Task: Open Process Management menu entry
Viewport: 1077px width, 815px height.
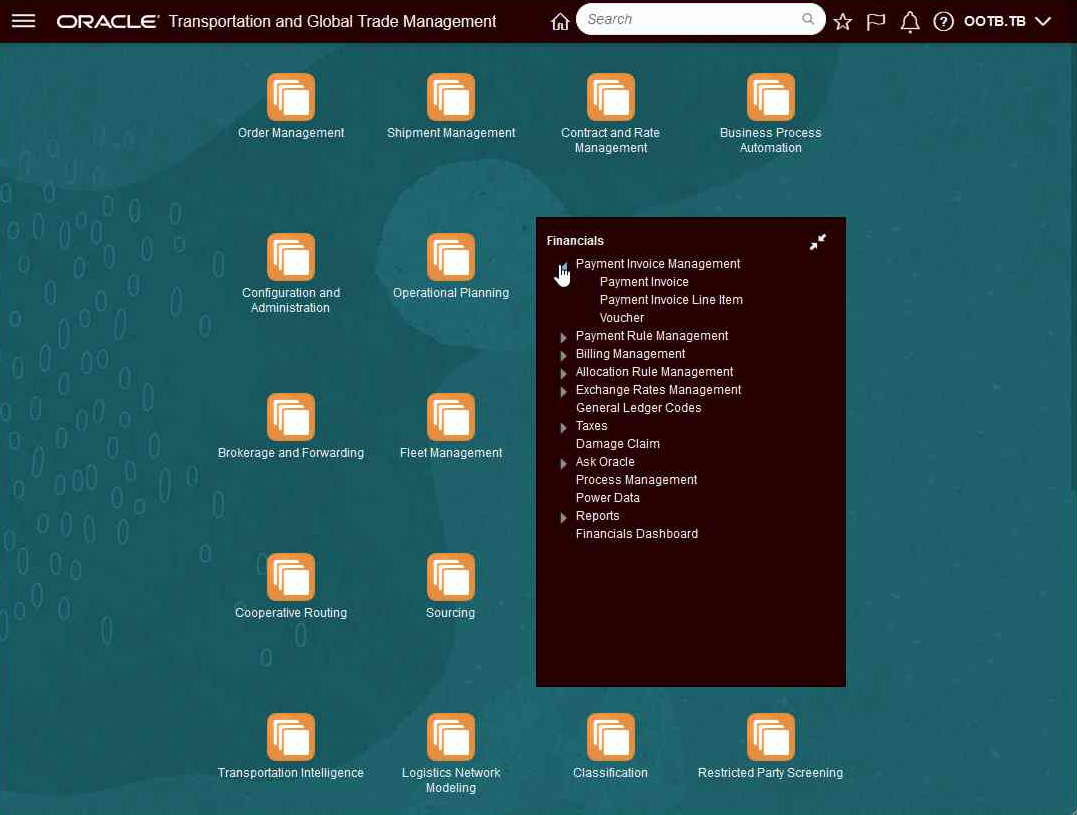Action: pos(636,479)
